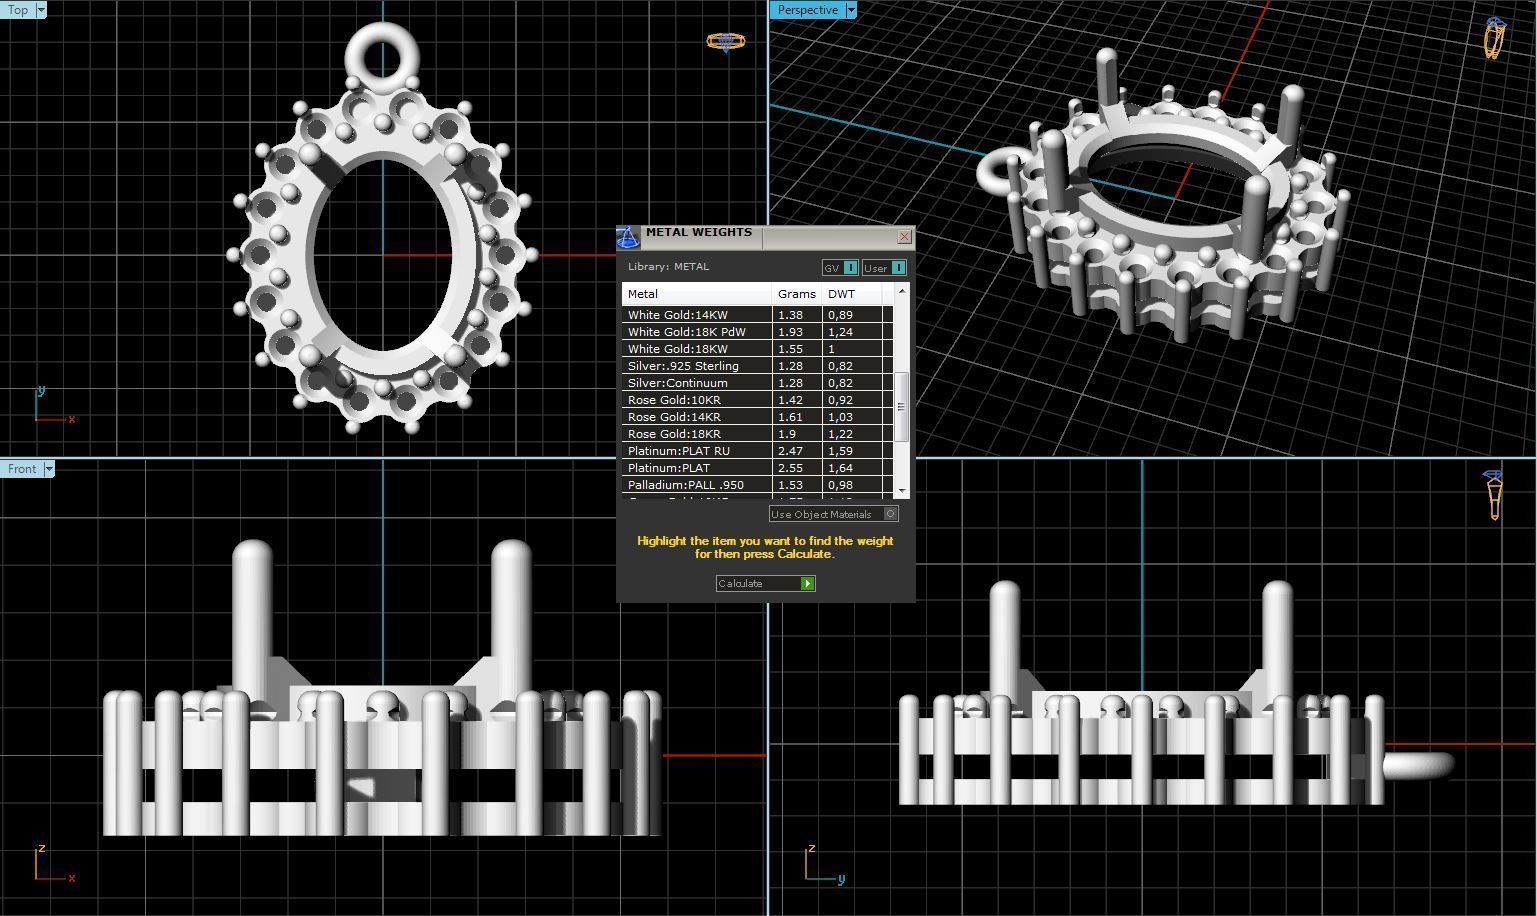
Task: Select the Platinum:PLAT RU row
Action: click(757, 451)
